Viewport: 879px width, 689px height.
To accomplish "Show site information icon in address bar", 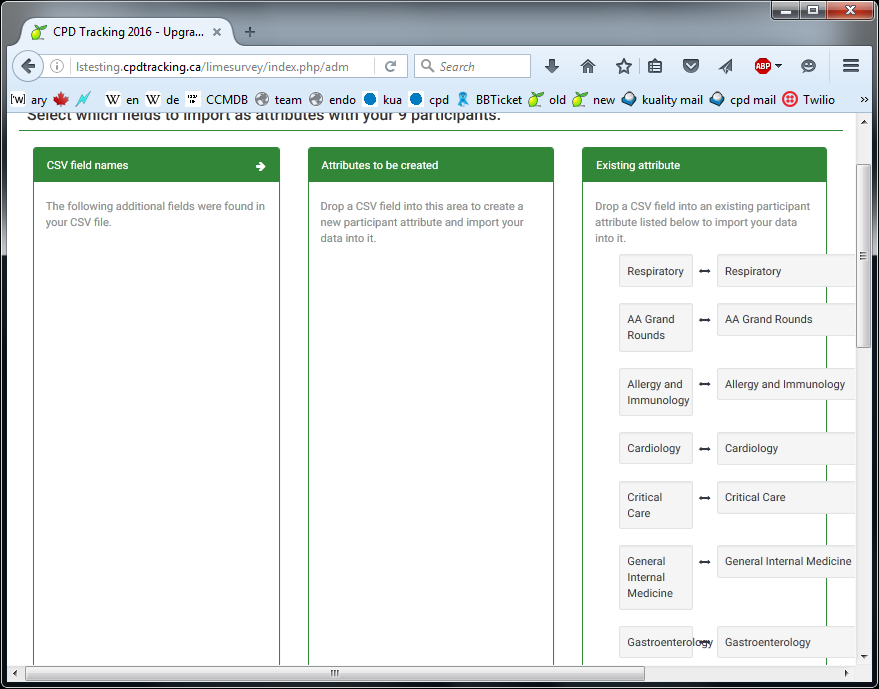I will point(57,67).
